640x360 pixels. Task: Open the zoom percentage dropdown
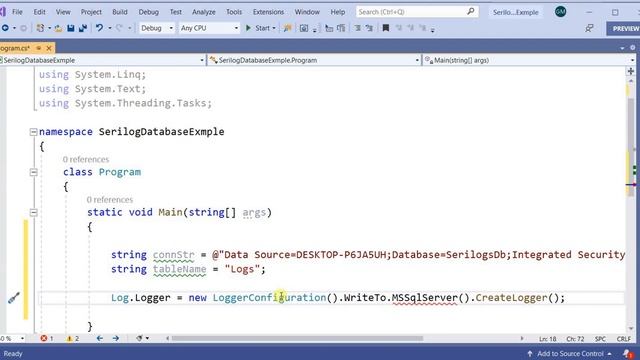pyautogui.click(x=22, y=338)
